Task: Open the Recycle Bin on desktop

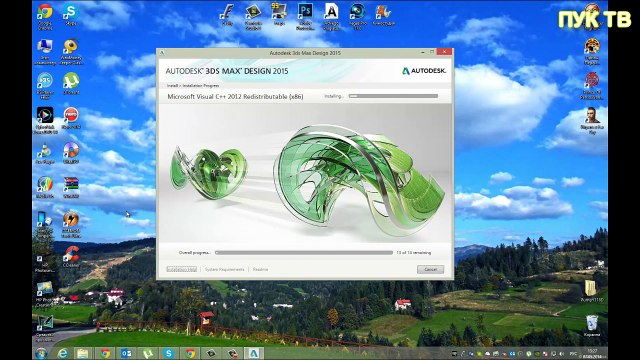Action: 592,326
